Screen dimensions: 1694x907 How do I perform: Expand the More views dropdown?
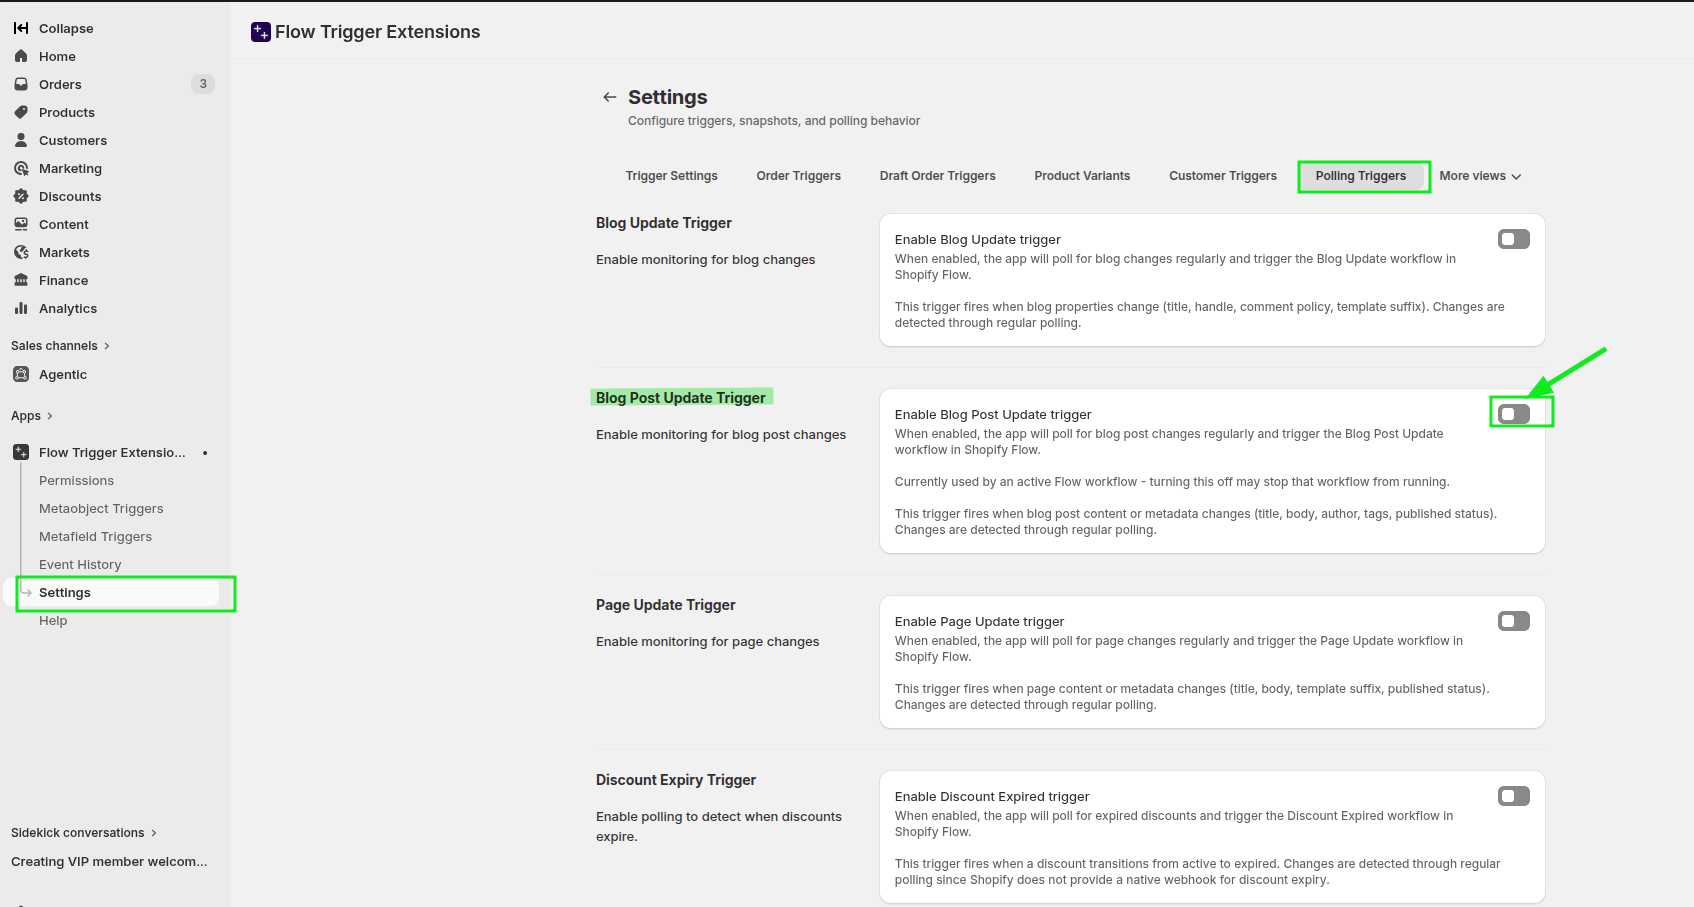click(1480, 176)
